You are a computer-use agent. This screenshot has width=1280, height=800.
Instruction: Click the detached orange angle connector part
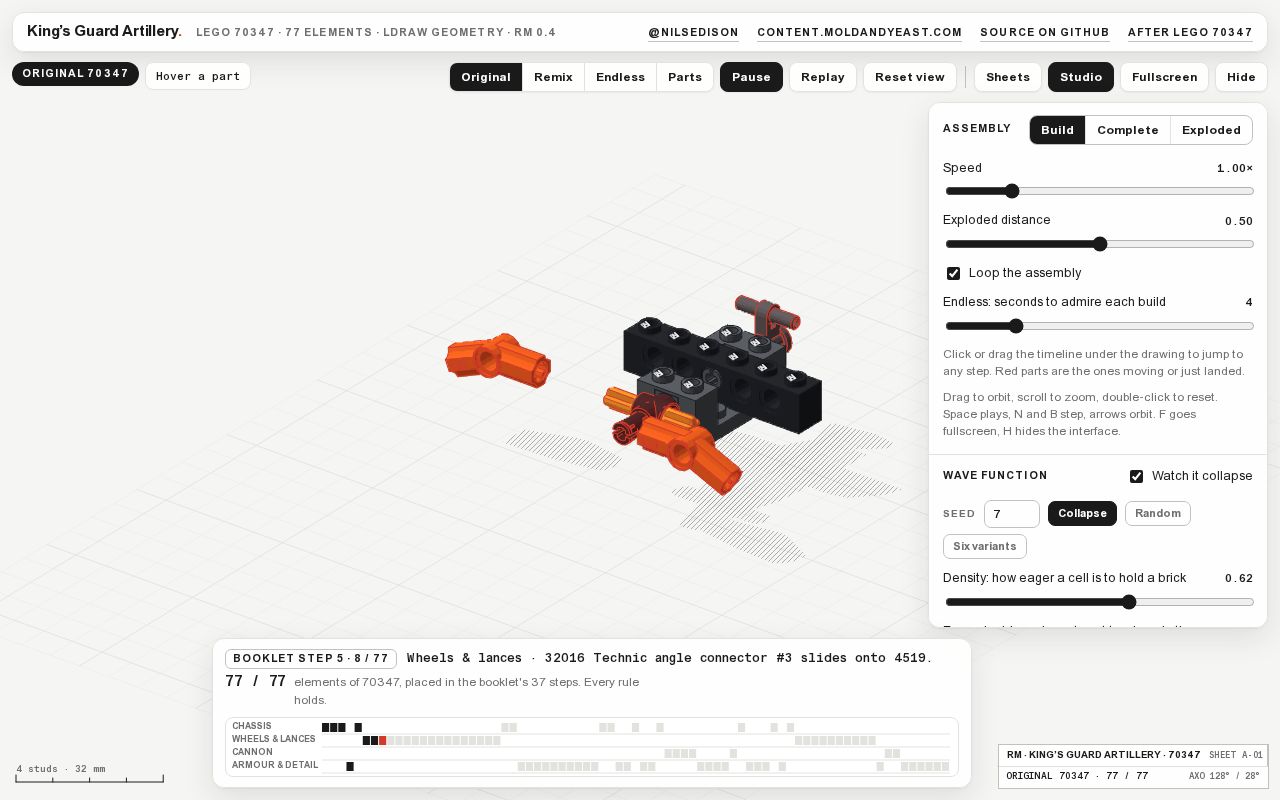pyautogui.click(x=497, y=360)
